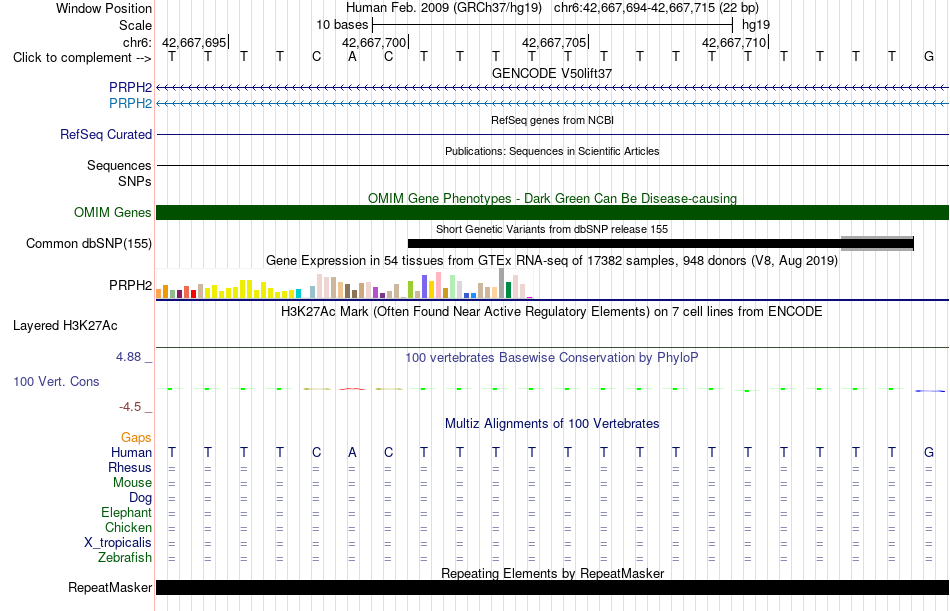Click the A base in the Human alignment row
950x611 pixels.
tap(352, 452)
